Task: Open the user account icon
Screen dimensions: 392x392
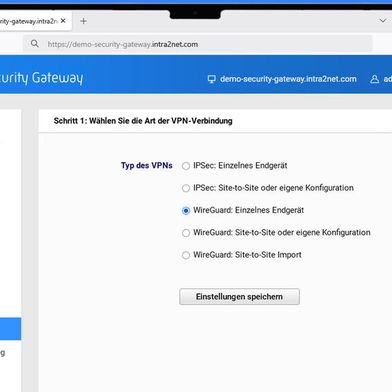Action: click(374, 79)
